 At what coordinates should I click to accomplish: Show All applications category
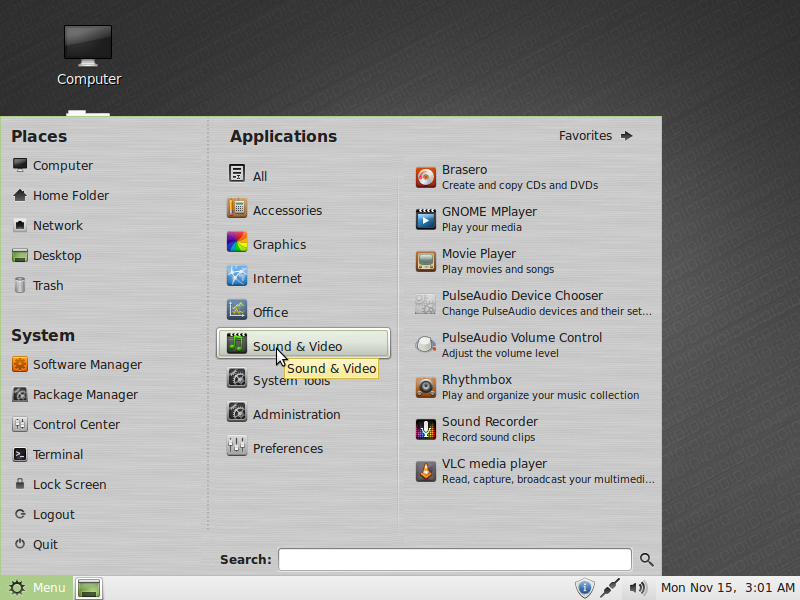pyautogui.click(x=259, y=176)
